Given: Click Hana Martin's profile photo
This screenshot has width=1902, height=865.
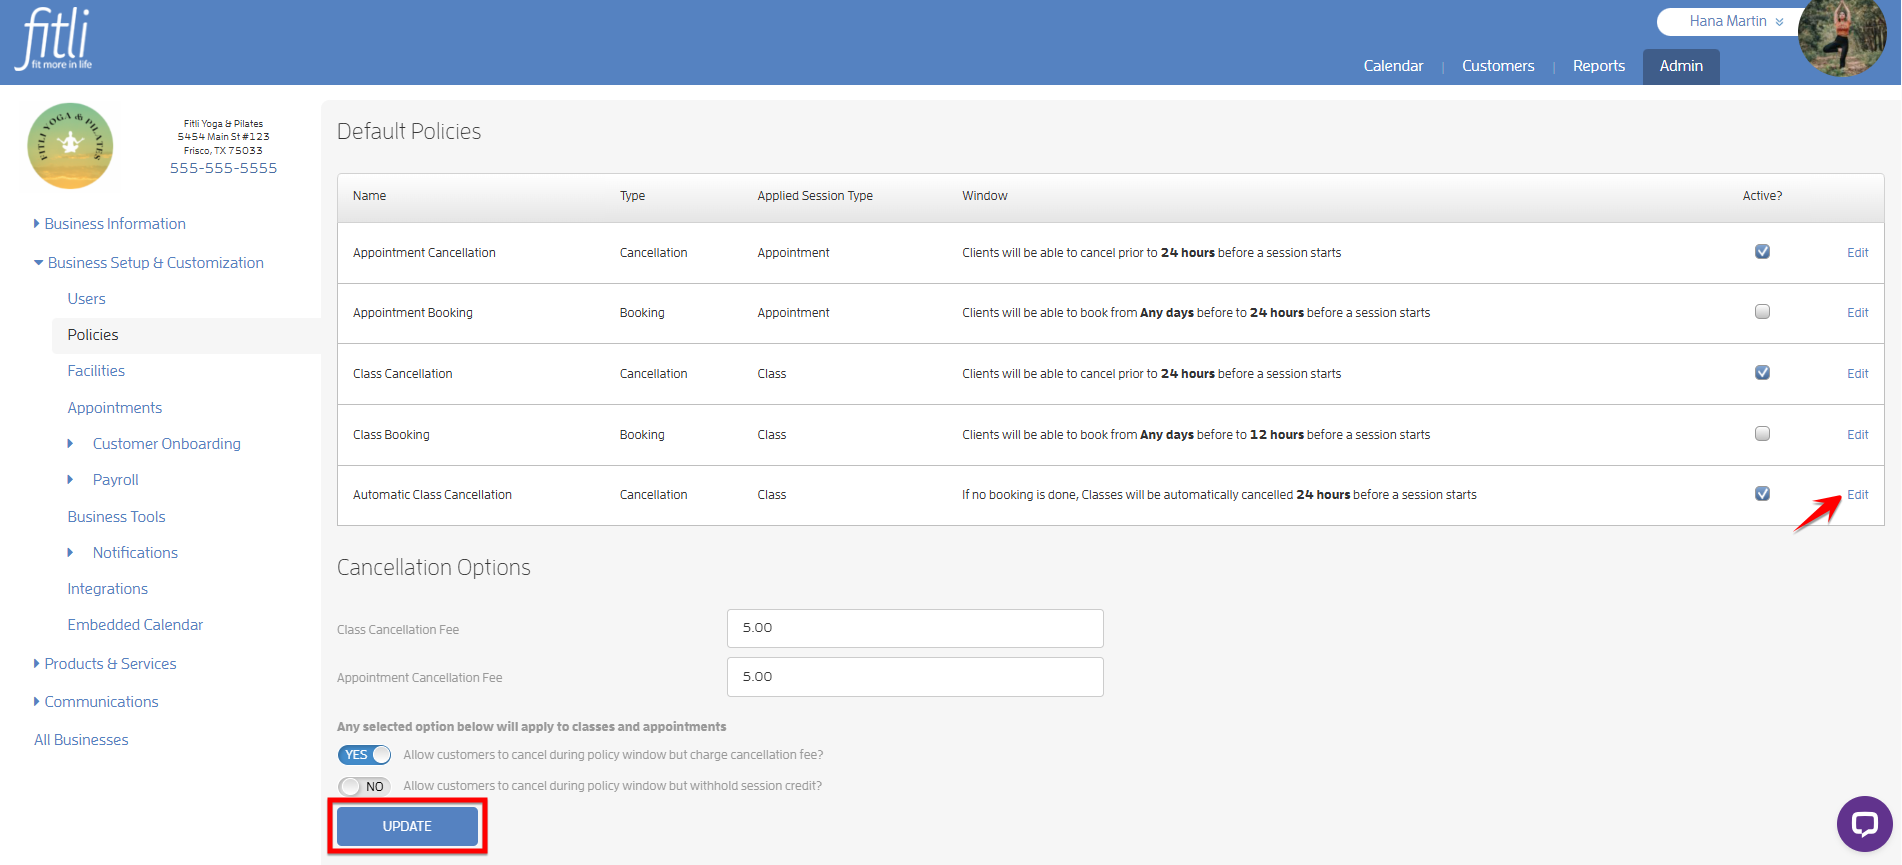Looking at the screenshot, I should [1842, 37].
